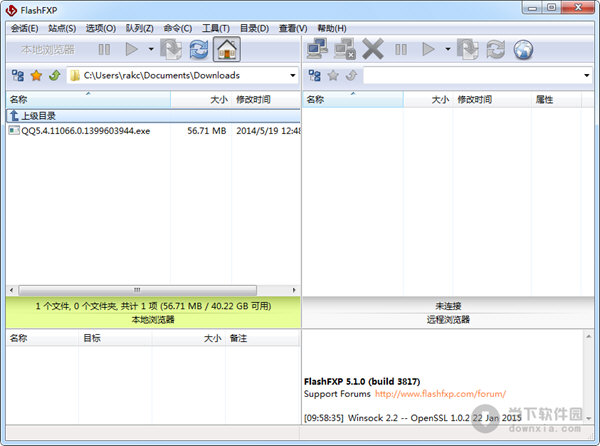This screenshot has width=600, height=446.
Task: Click local pane horizontal scrollbar thumb
Action: pyautogui.click(x=137, y=290)
